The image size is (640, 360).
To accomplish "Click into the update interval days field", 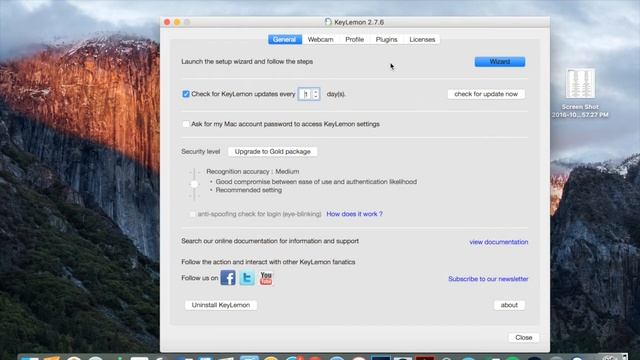I will coord(306,94).
